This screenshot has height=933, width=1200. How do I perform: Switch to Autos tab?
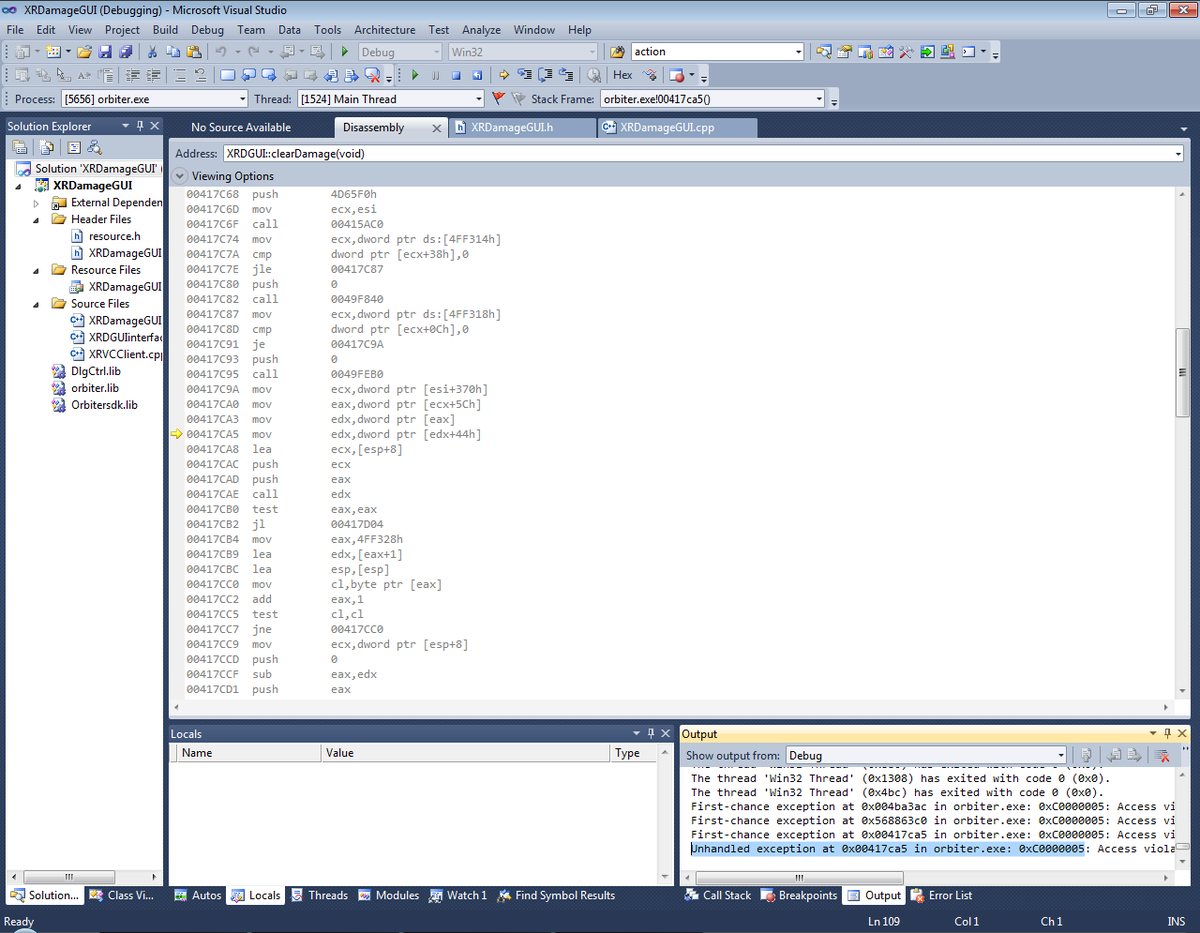pos(198,895)
